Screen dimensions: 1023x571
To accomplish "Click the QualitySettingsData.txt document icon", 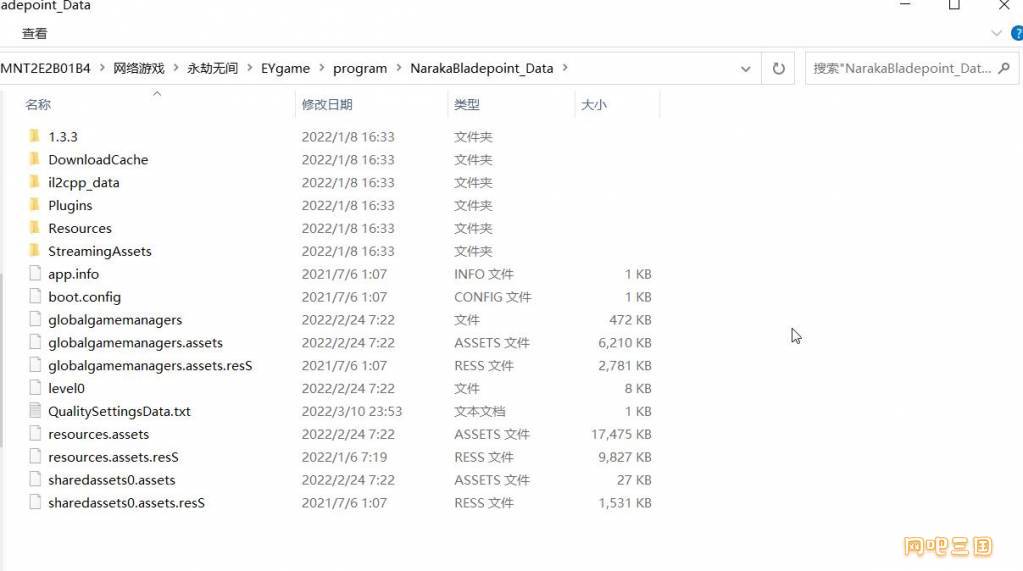I will (x=35, y=410).
